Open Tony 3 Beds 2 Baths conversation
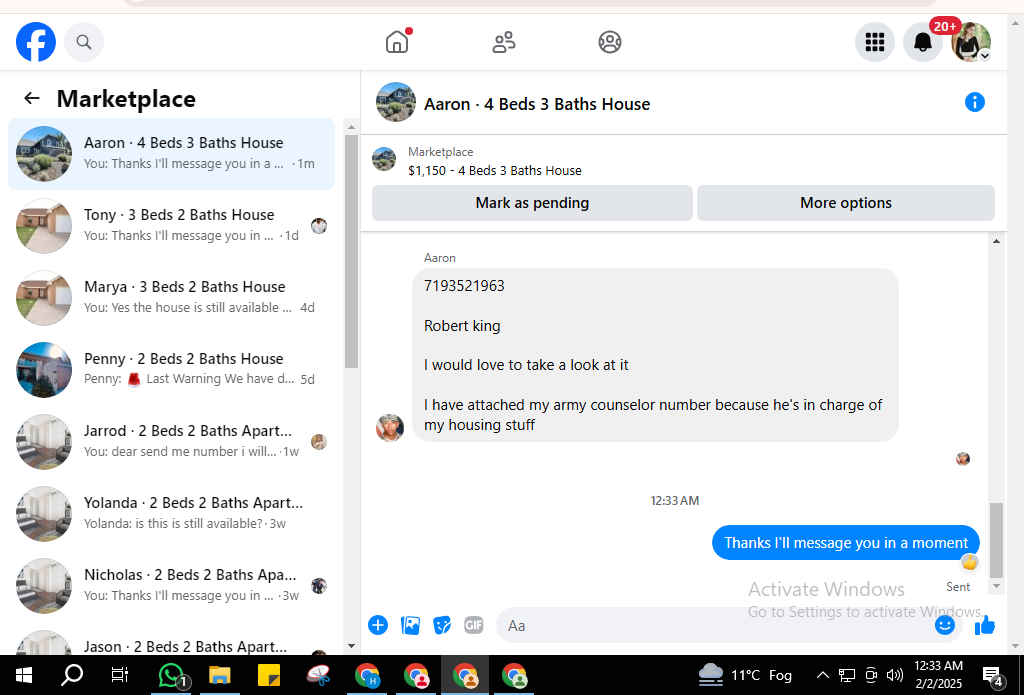This screenshot has height=695, width=1024. pyautogui.click(x=171, y=225)
